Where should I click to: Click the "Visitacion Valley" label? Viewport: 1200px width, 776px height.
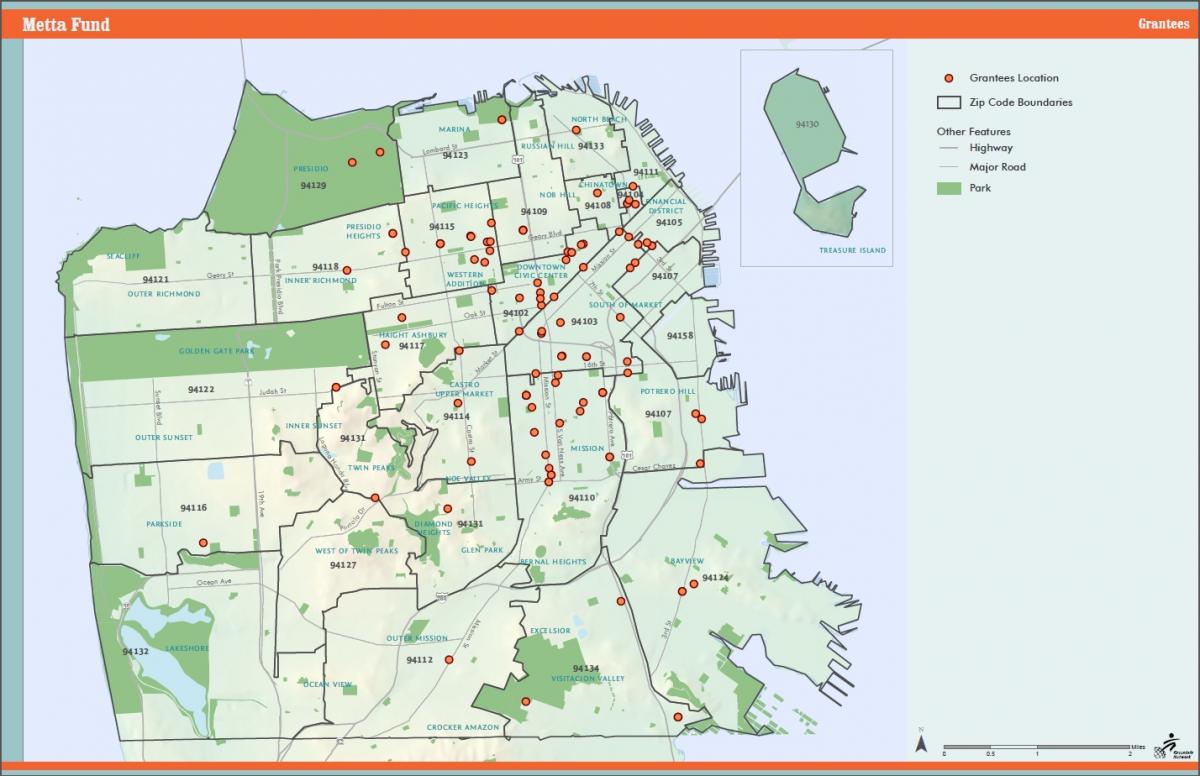[x=586, y=679]
